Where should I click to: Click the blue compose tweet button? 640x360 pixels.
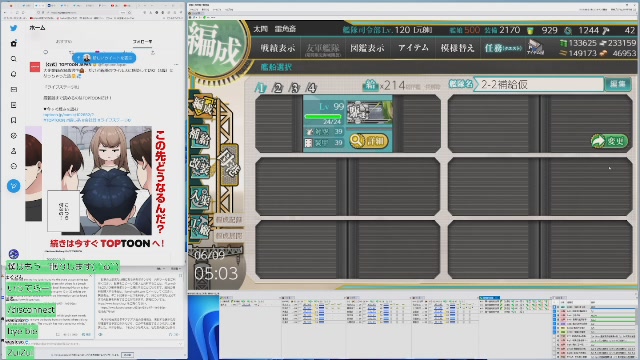coord(13,186)
